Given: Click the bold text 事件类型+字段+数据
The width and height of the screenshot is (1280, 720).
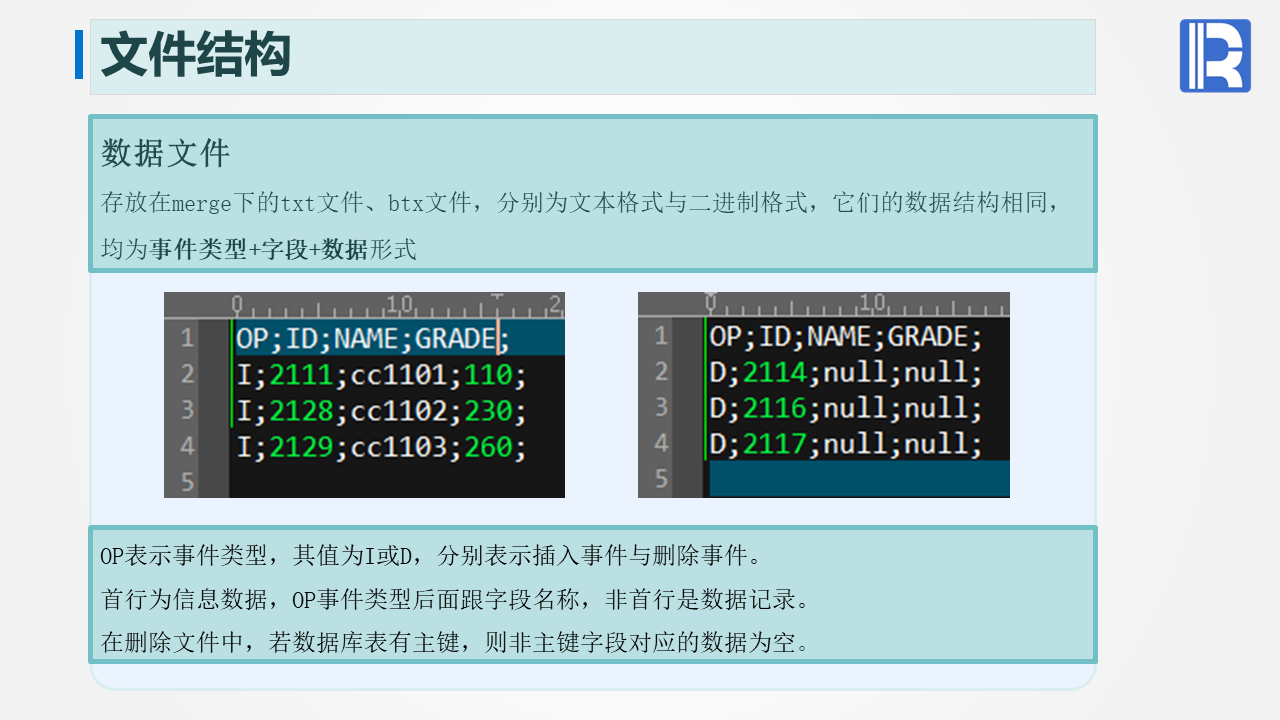Looking at the screenshot, I should coord(259,250).
